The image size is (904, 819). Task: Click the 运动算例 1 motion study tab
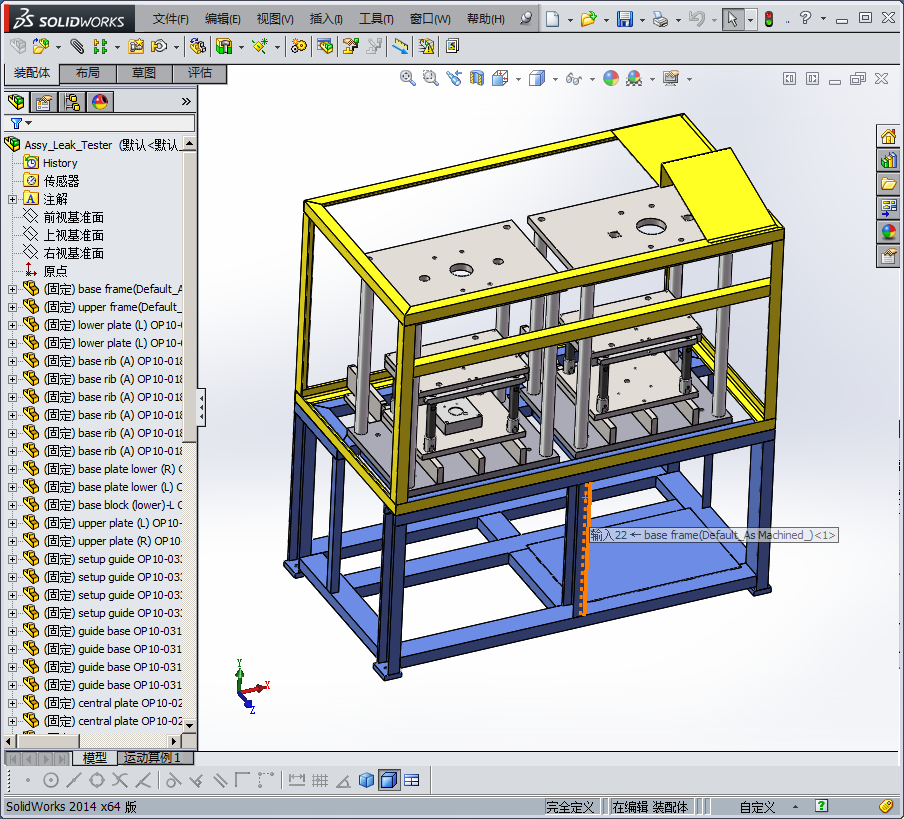click(x=152, y=758)
